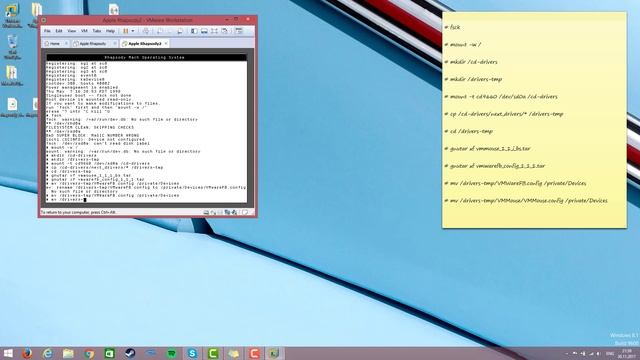Click the Manage Snapshots toolbar icon

(180, 31)
